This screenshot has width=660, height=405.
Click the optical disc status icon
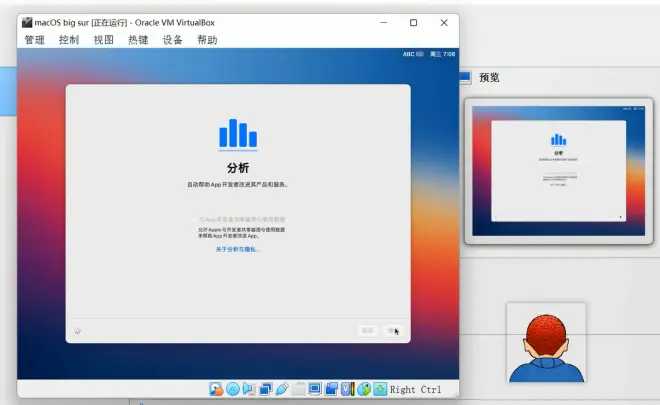[x=233, y=389]
